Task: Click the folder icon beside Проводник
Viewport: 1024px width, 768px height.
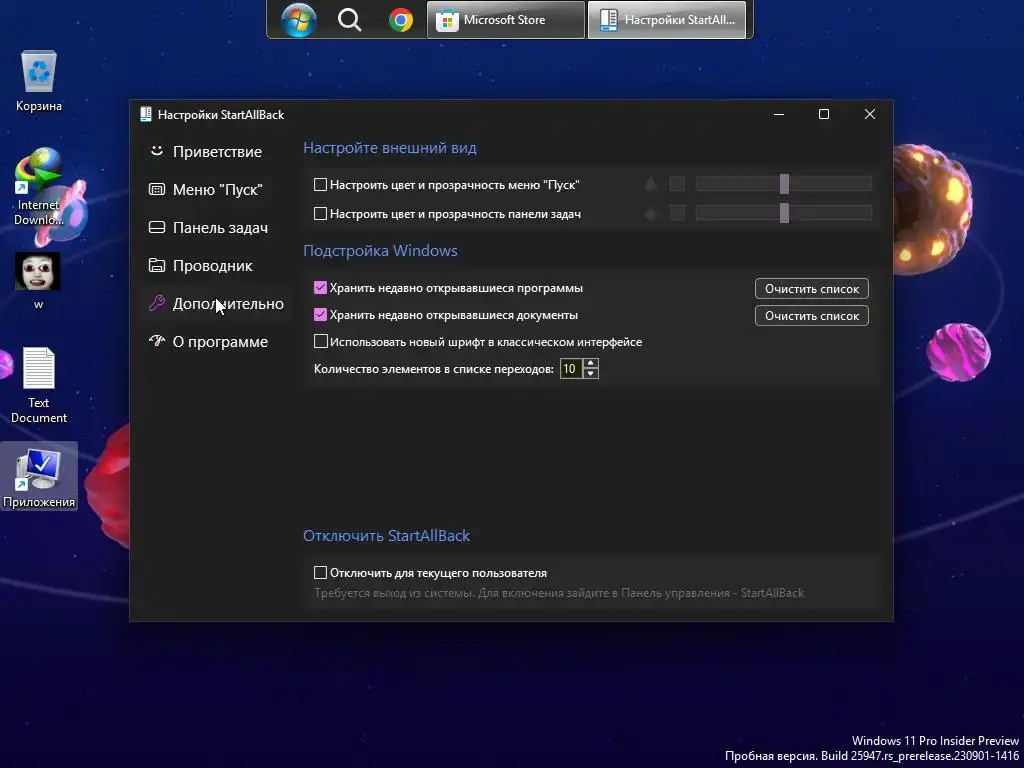Action: [x=157, y=265]
